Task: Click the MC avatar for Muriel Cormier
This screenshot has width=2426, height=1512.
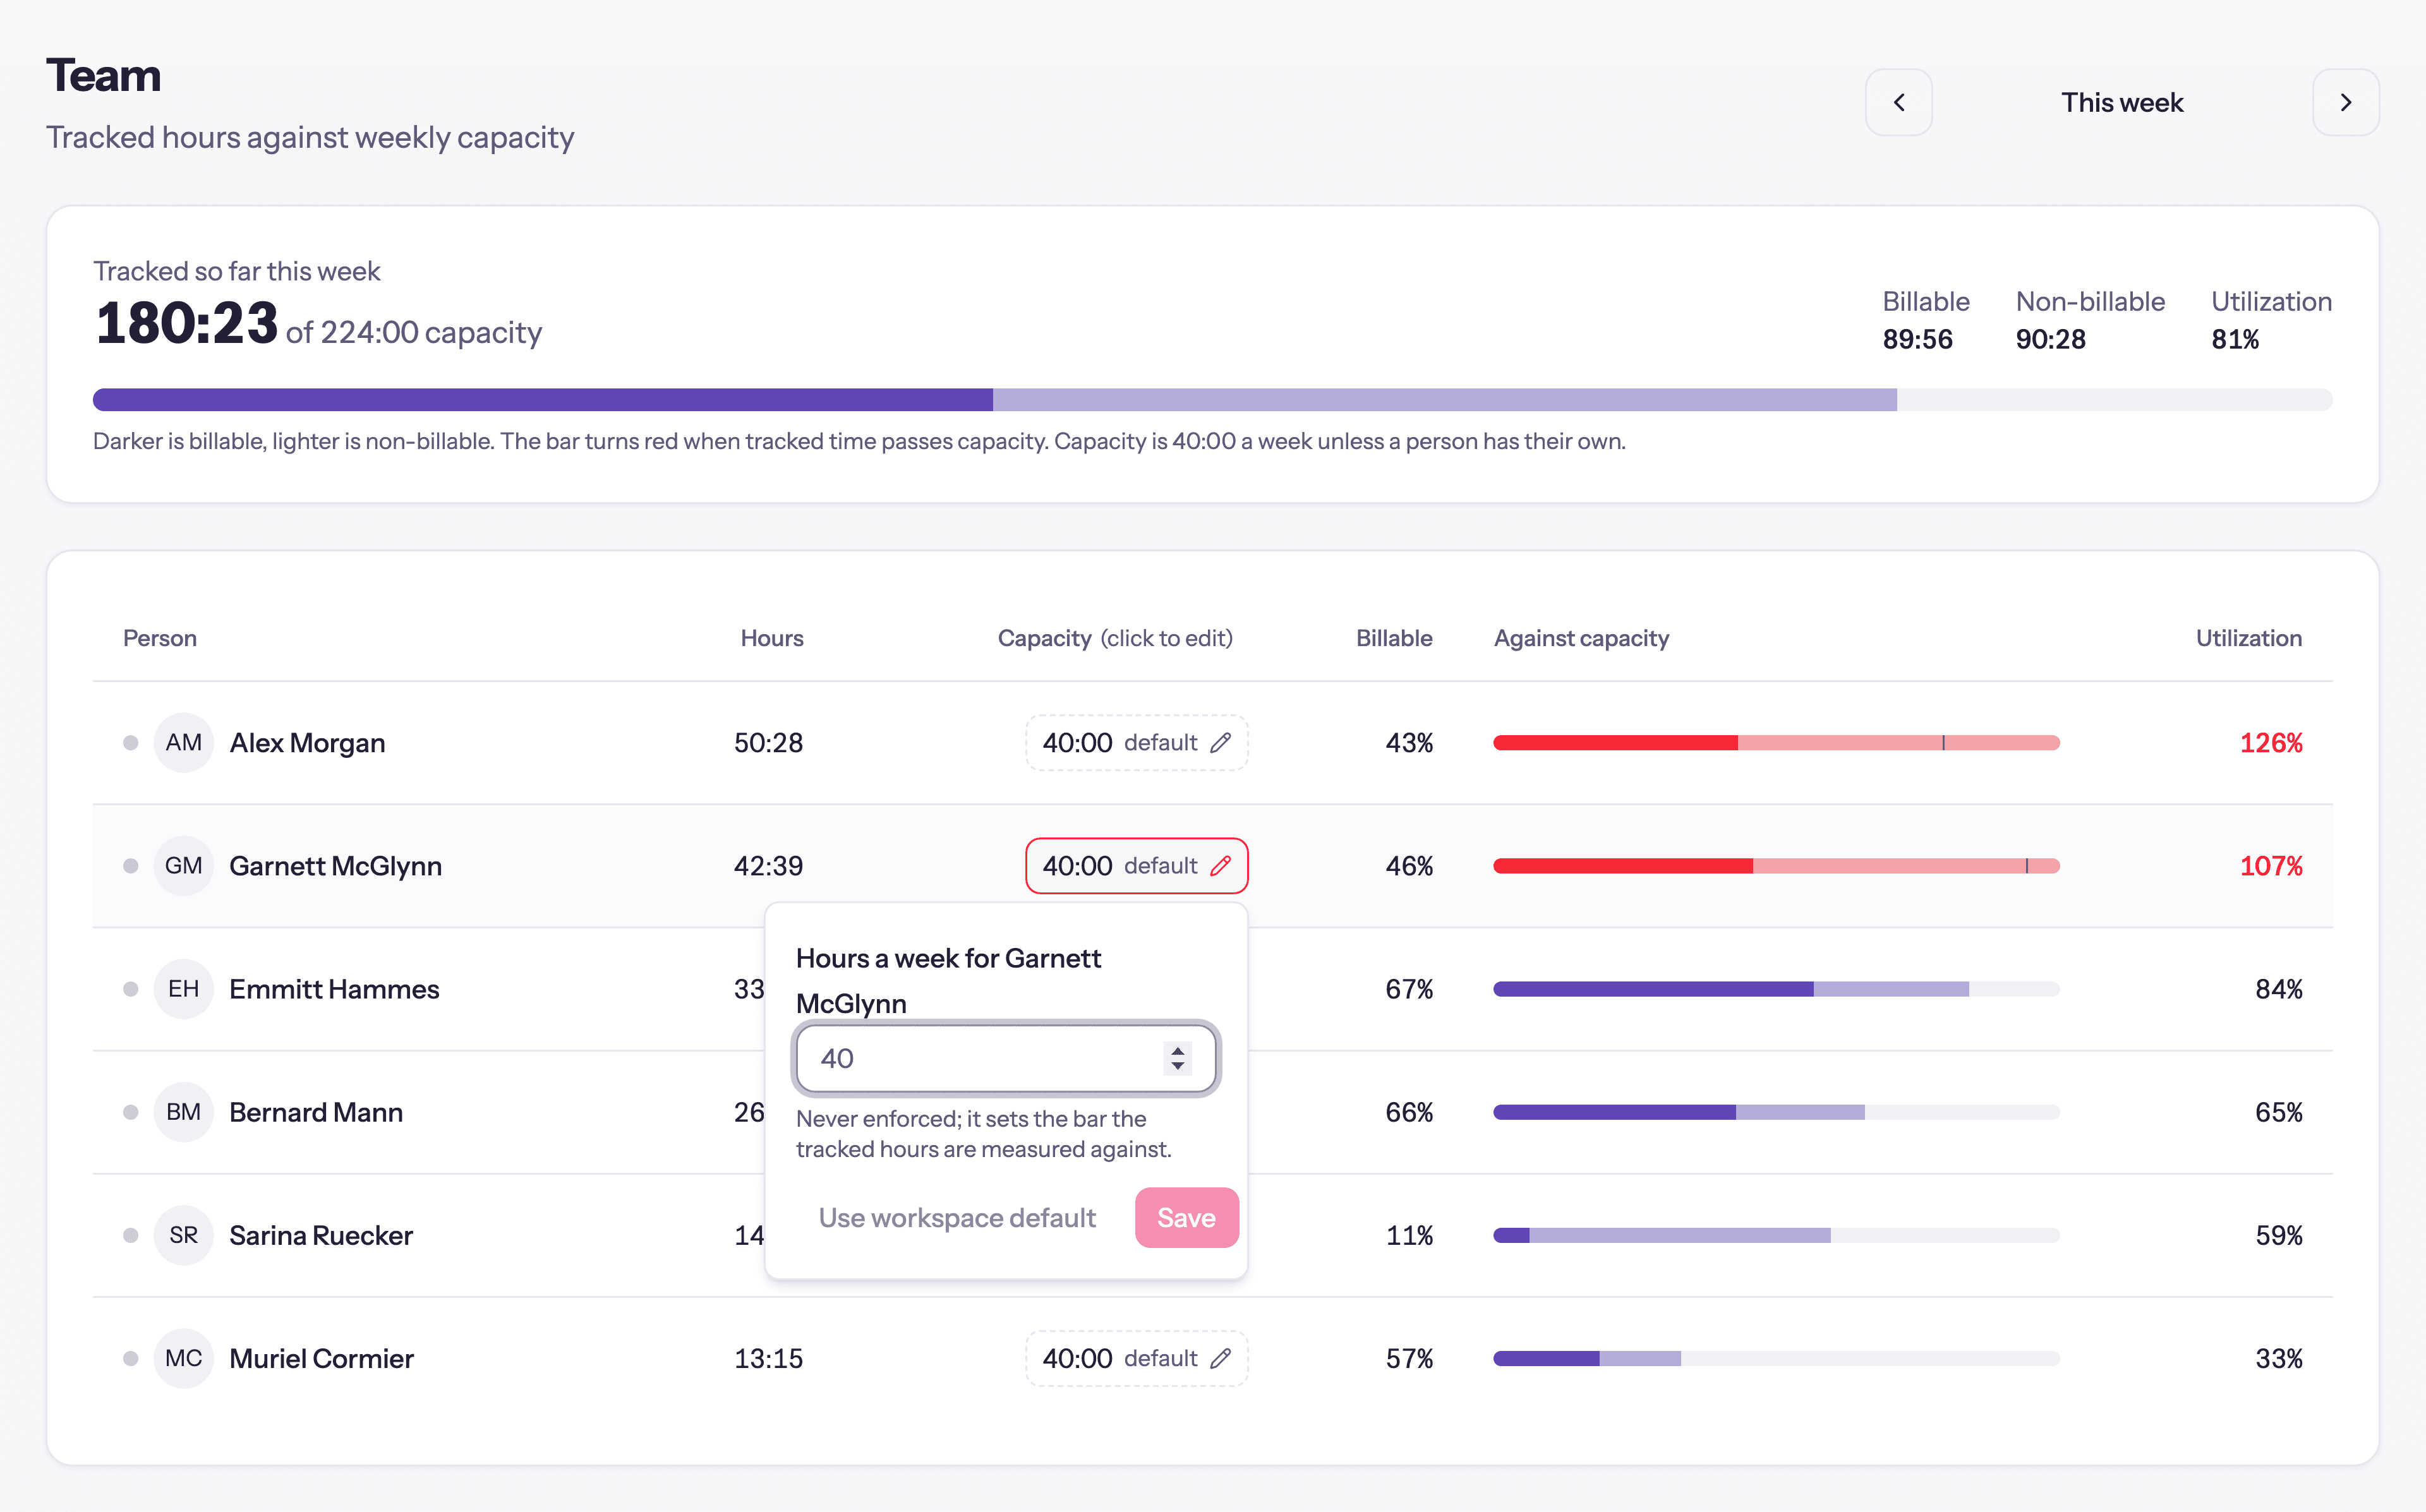Action: pos(183,1359)
